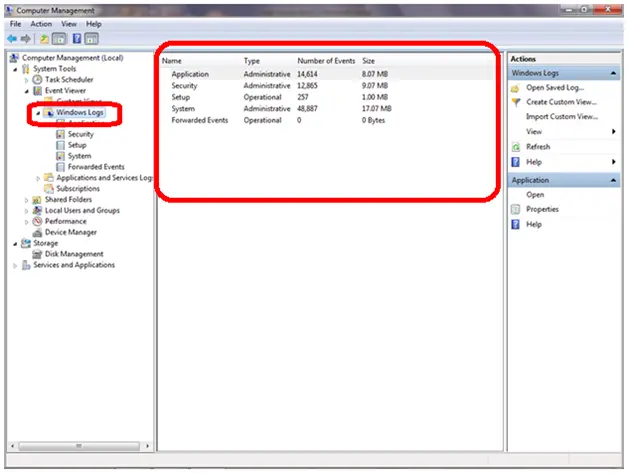Click the Device Manager icon

pos(37,232)
